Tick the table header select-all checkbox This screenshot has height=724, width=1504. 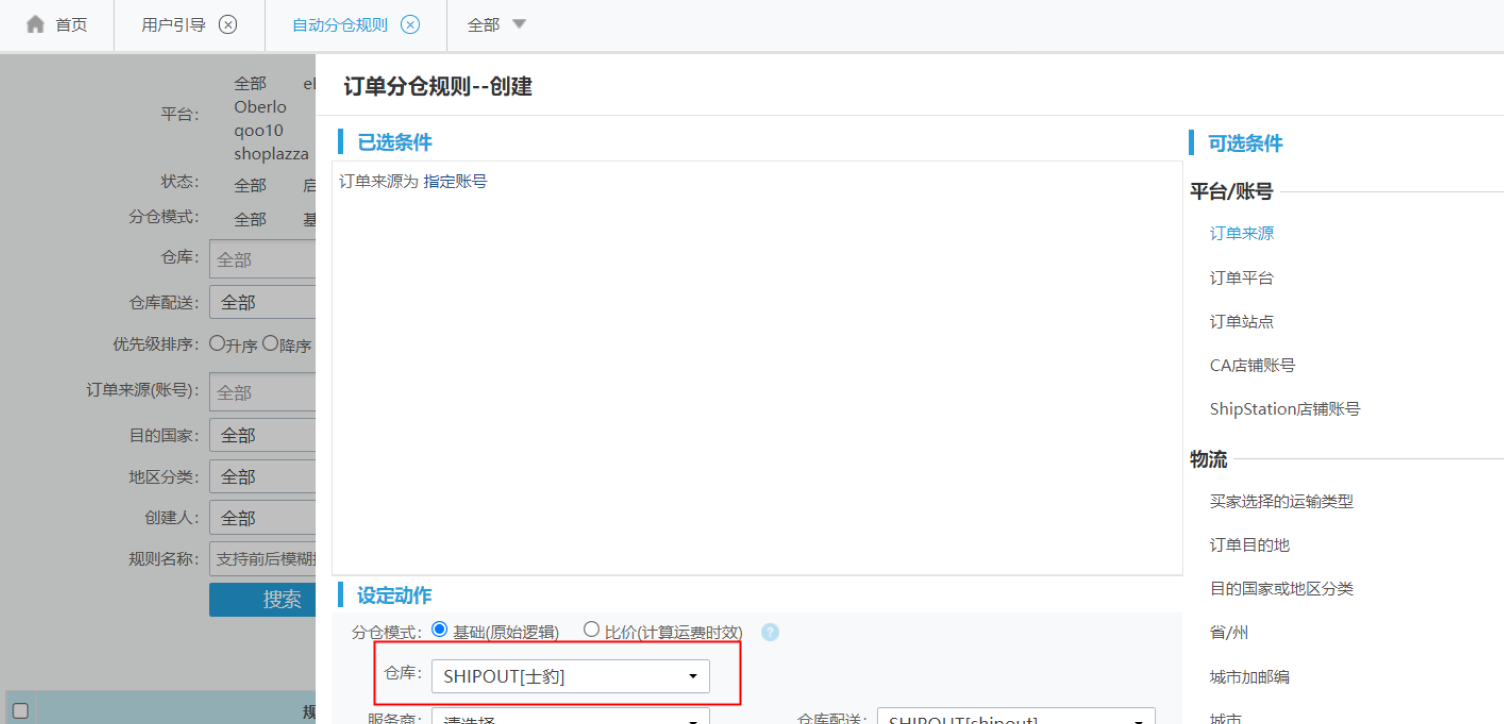click(20, 711)
